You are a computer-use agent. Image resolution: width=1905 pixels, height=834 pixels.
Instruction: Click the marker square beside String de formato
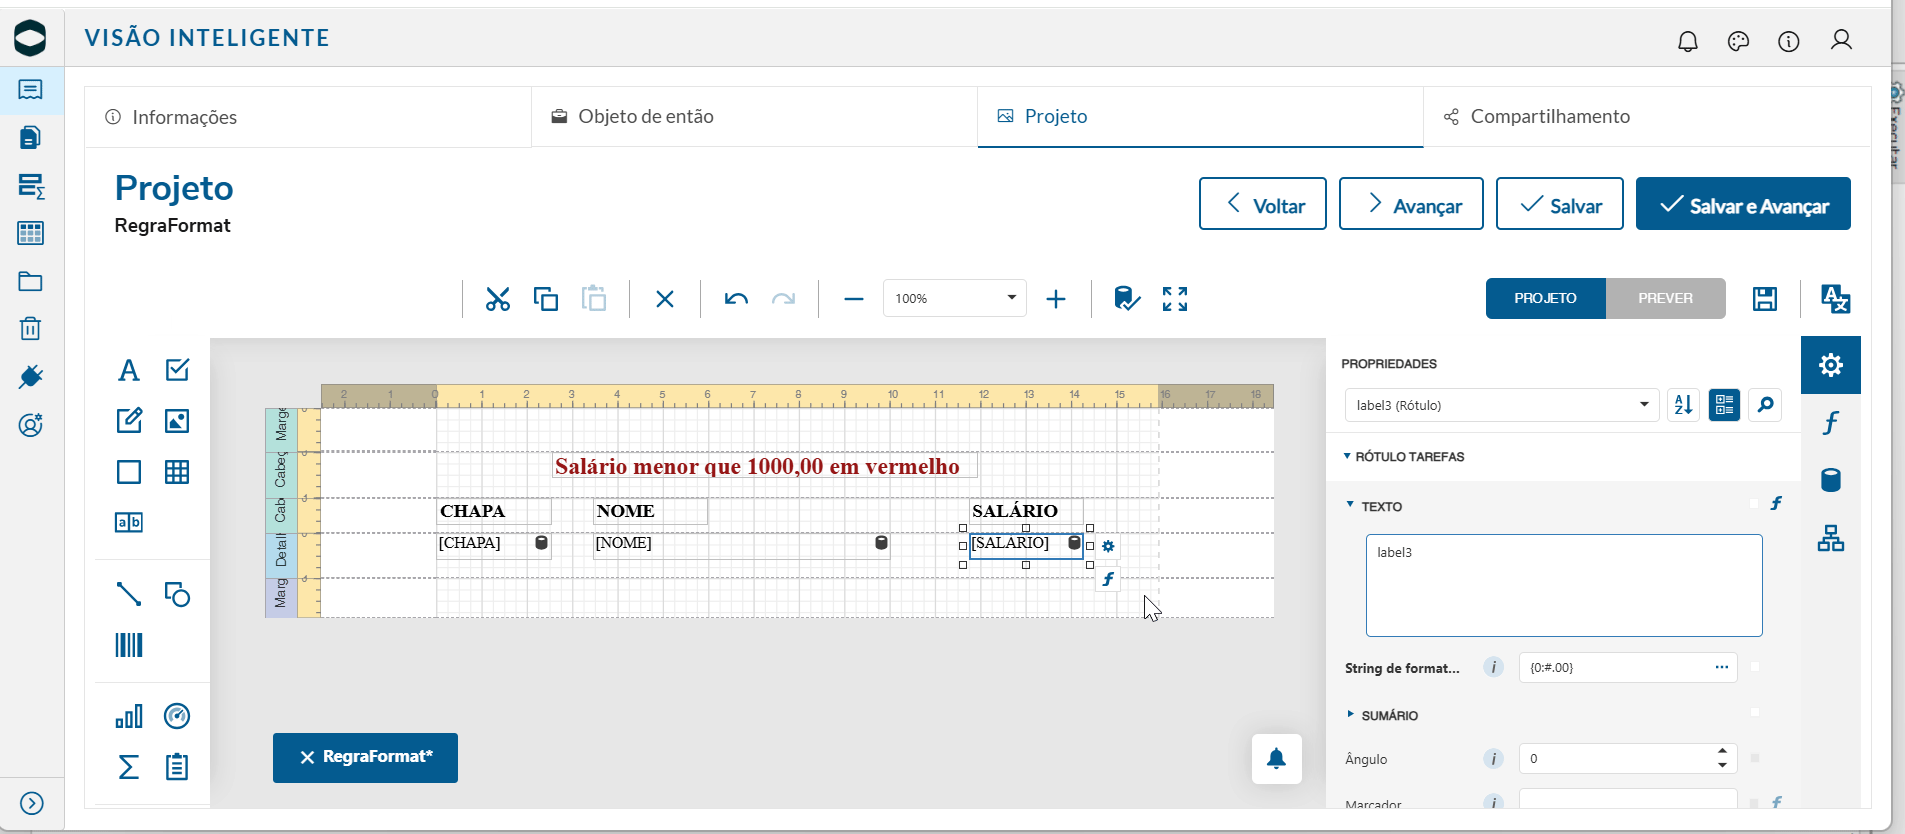(1755, 666)
